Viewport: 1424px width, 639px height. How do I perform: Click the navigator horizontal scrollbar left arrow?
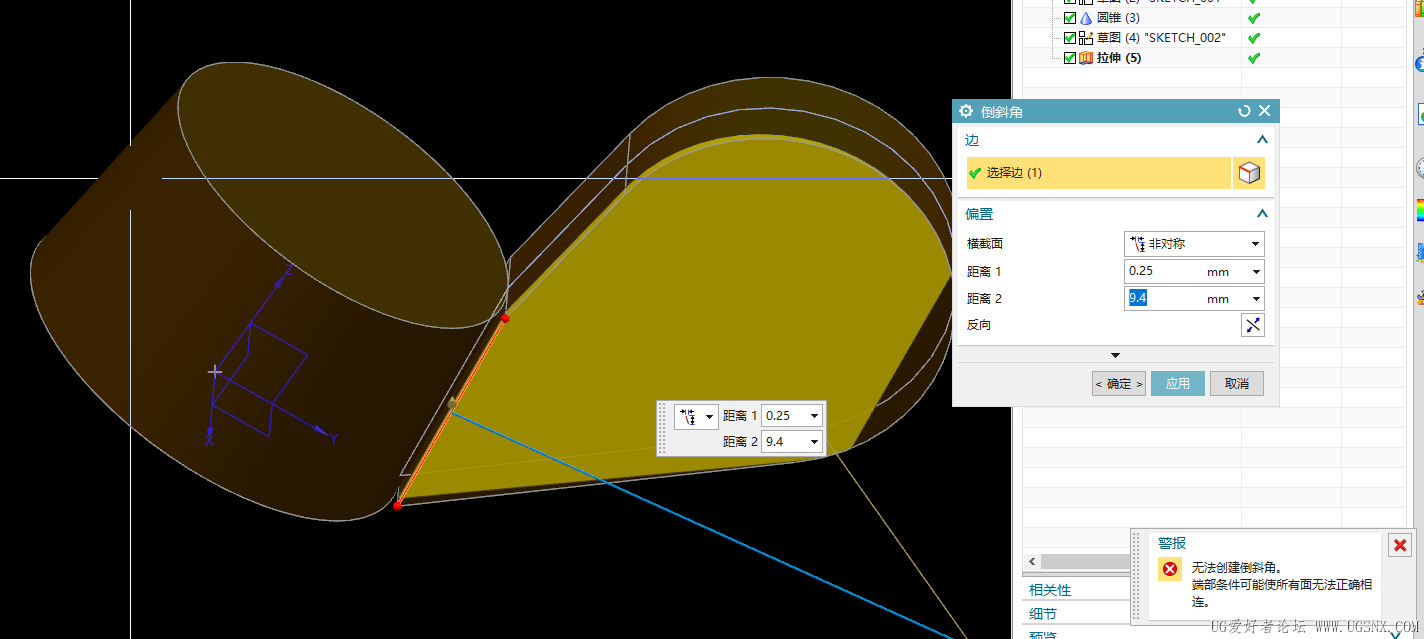(1033, 562)
